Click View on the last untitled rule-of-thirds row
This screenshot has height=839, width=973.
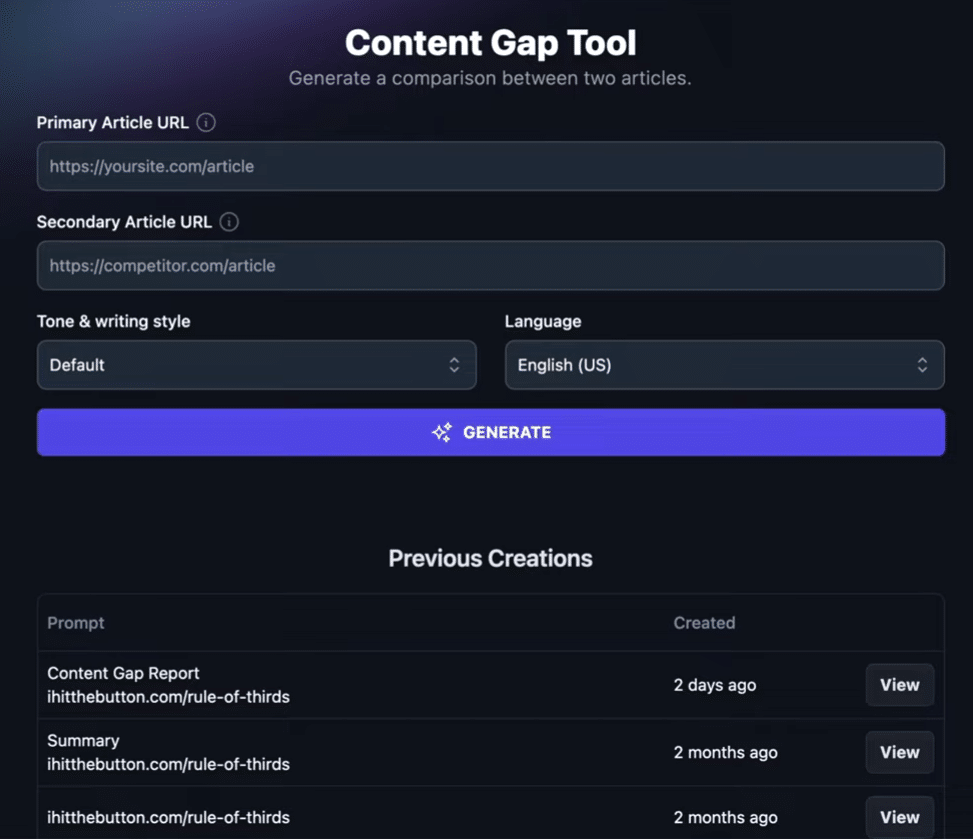click(x=899, y=817)
